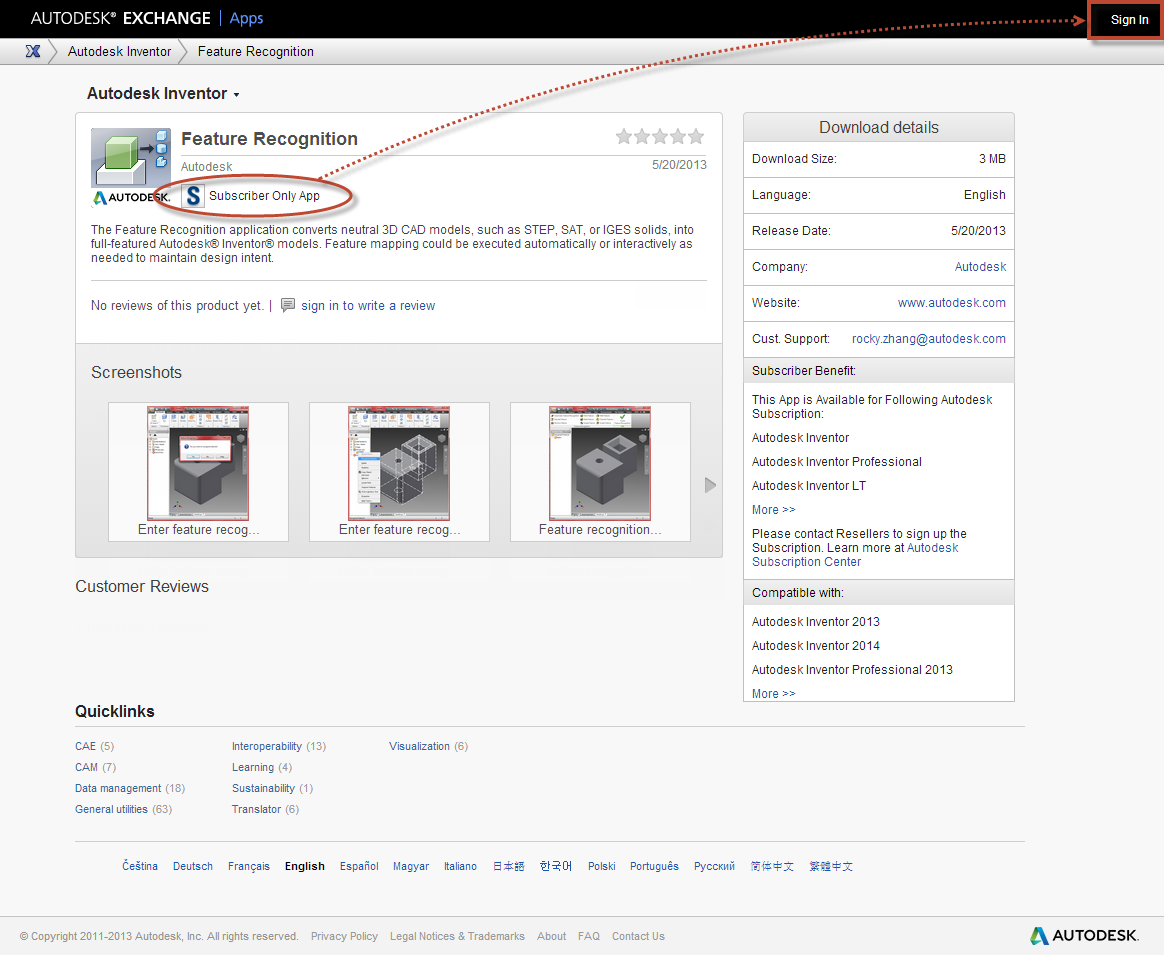Viewport: 1164px width, 955px height.
Task: Click the Feature Recognition application icon
Action: coord(131,151)
